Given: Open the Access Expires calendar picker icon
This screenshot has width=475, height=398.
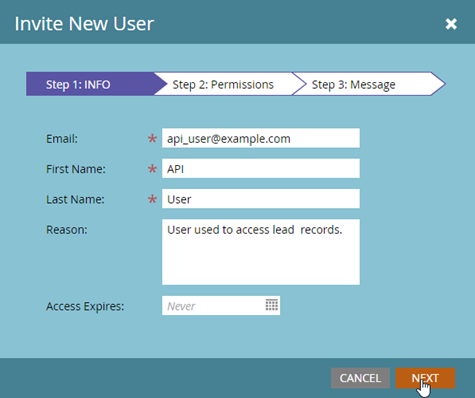Looking at the screenshot, I should 272,305.
